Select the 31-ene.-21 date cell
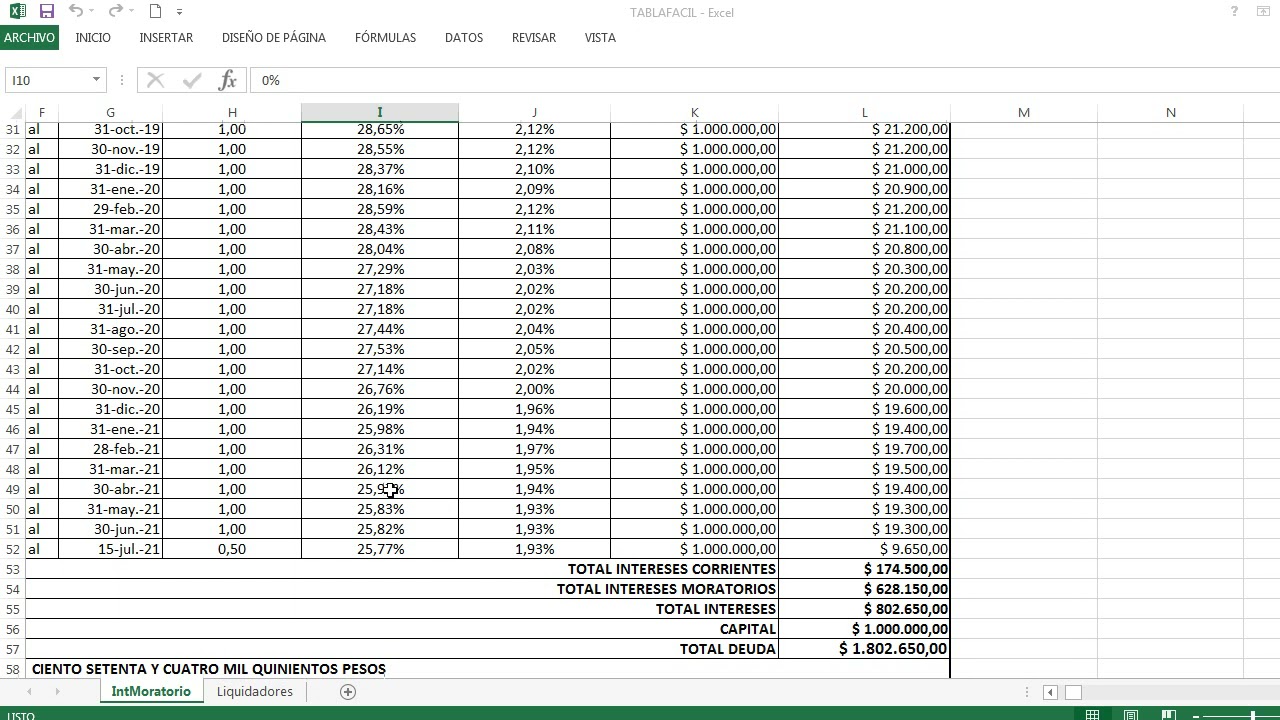 110,429
